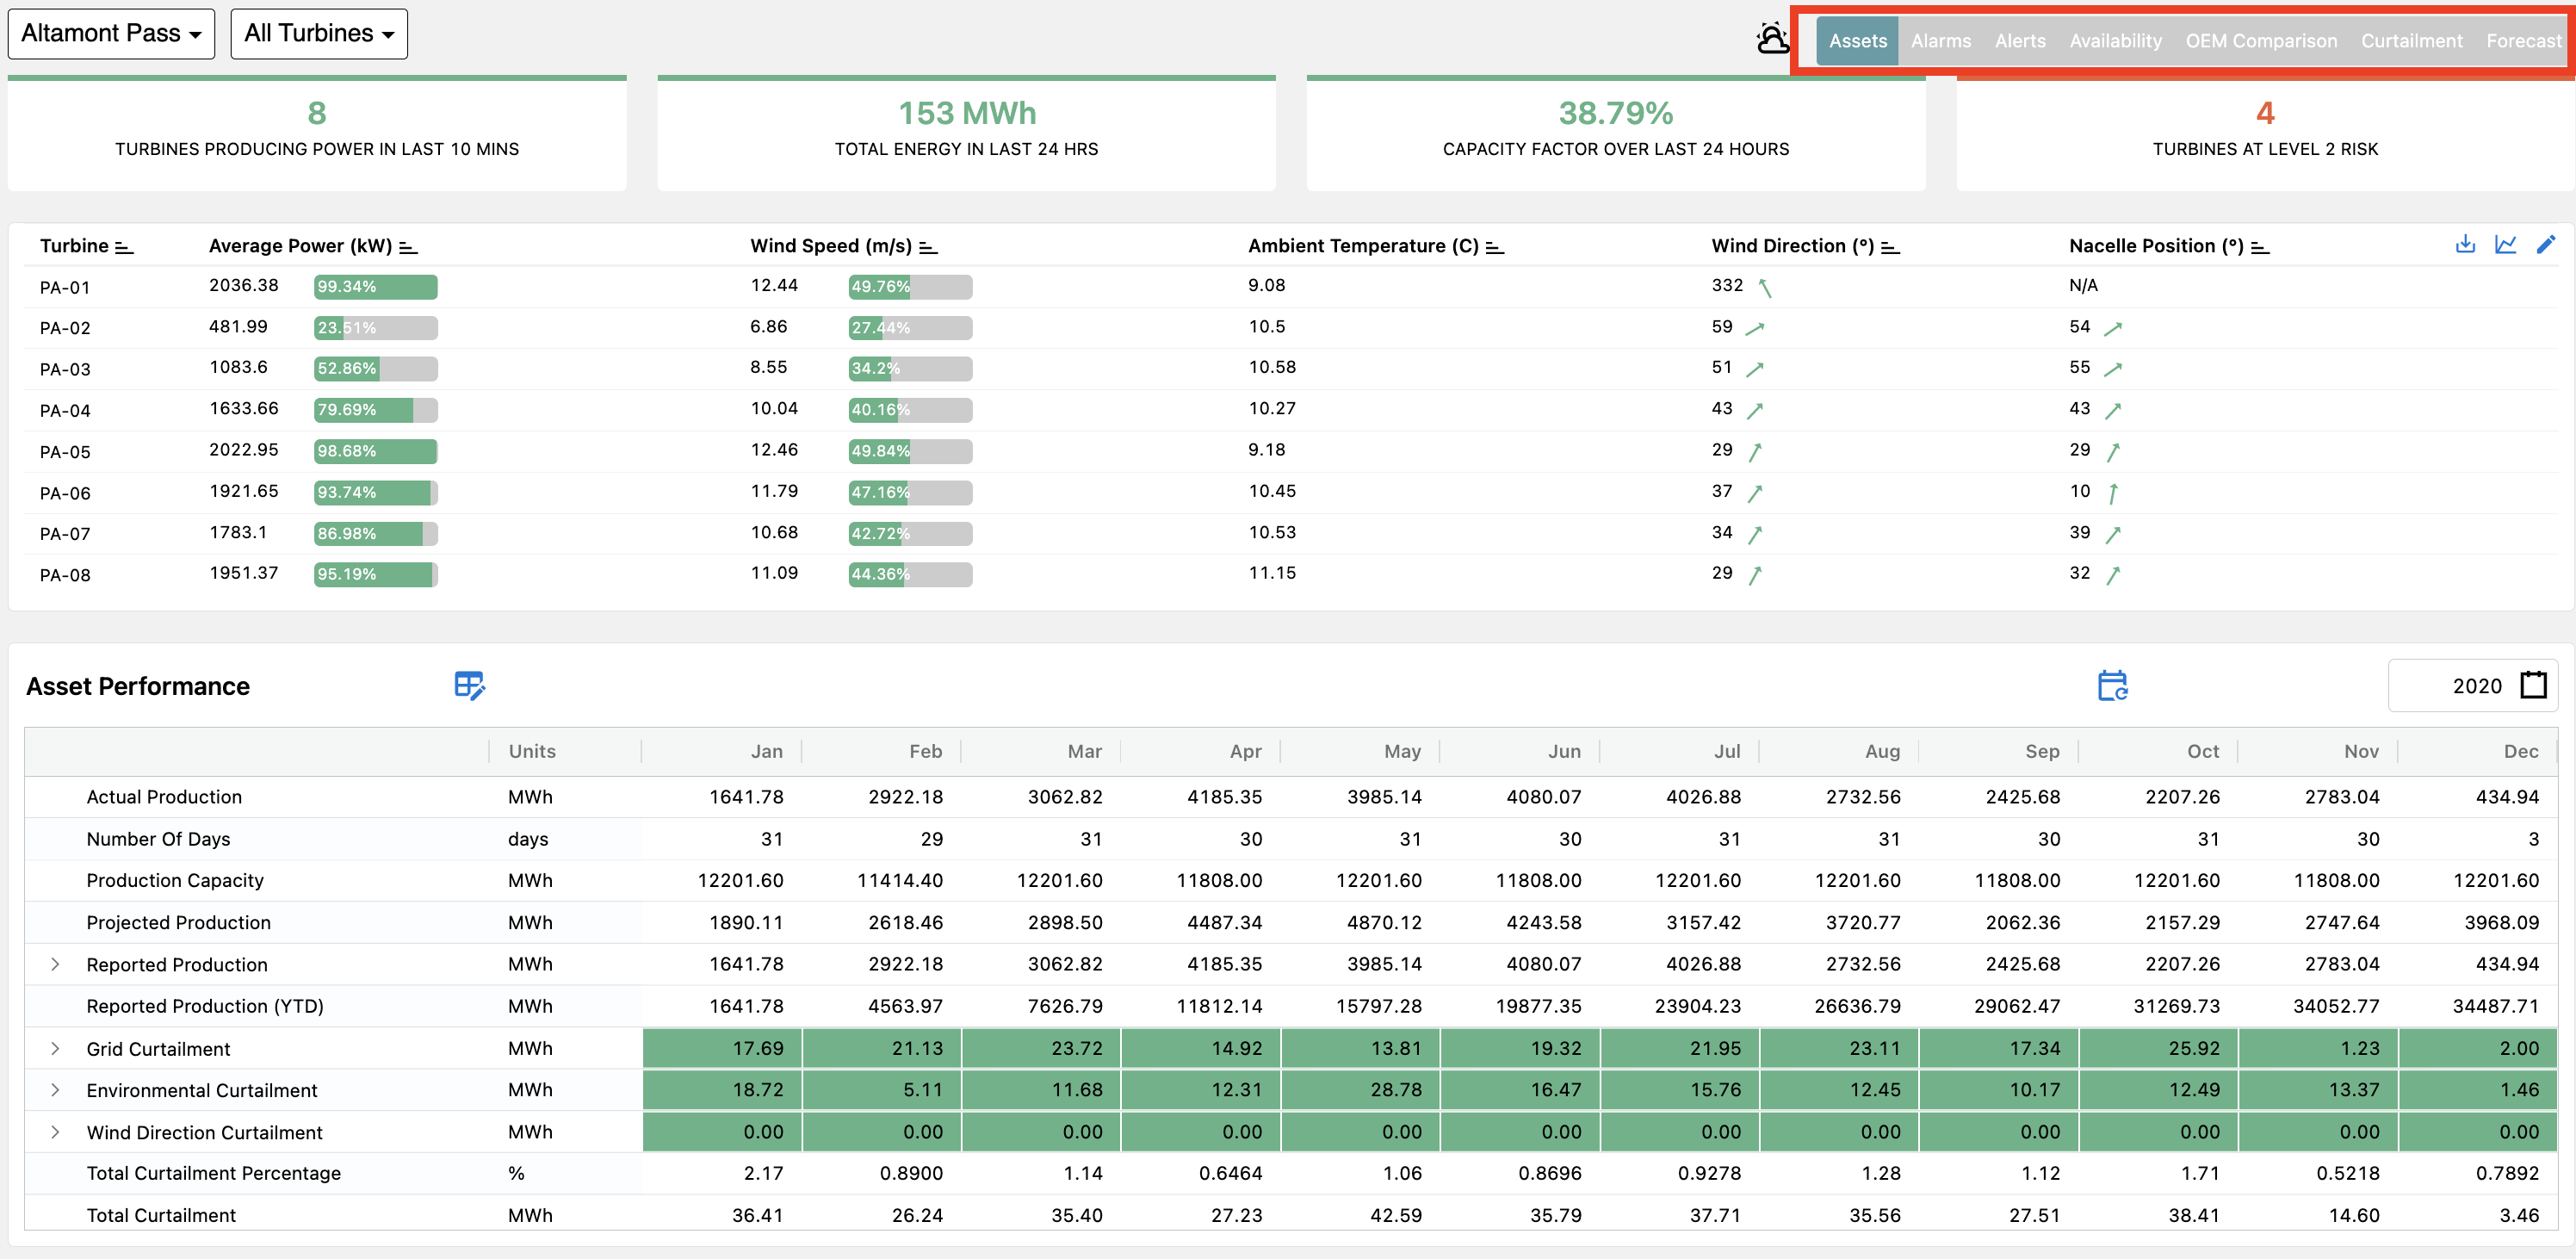Expand the Wind Direction Curtailment row

pos(55,1132)
